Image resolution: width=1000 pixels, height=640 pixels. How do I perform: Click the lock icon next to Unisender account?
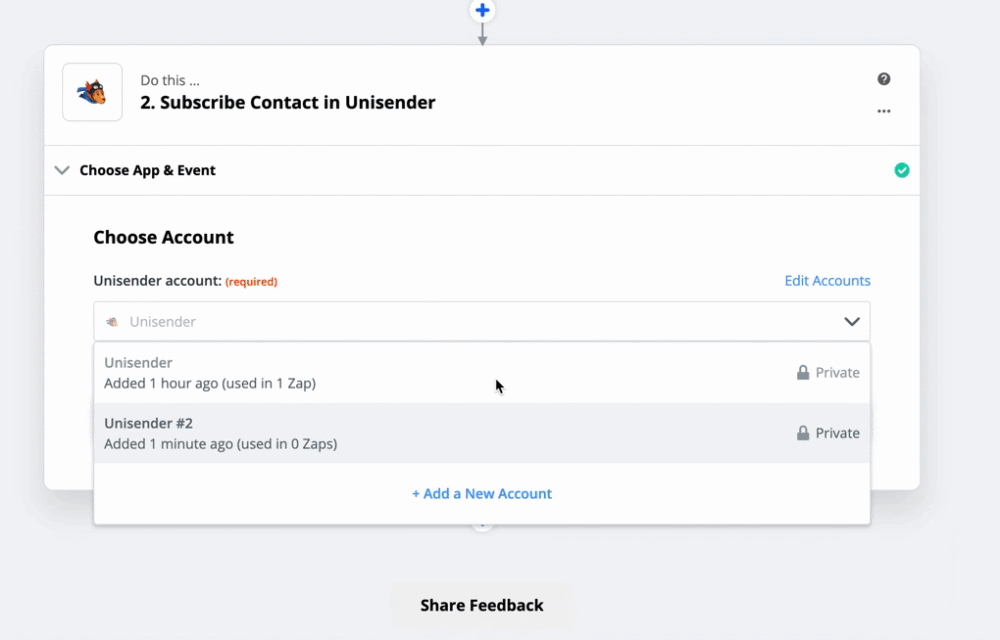coord(803,372)
